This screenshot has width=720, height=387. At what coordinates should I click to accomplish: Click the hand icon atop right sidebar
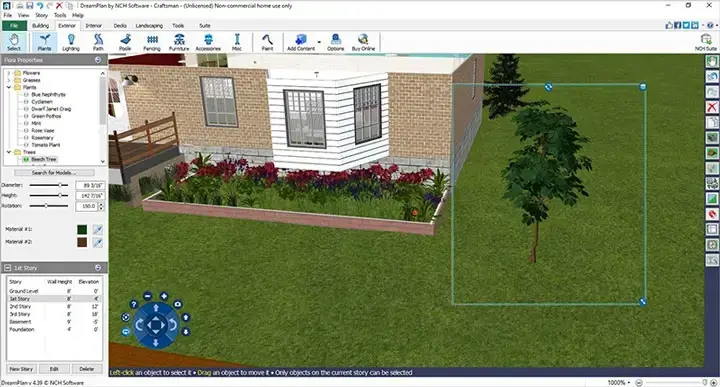click(x=712, y=61)
